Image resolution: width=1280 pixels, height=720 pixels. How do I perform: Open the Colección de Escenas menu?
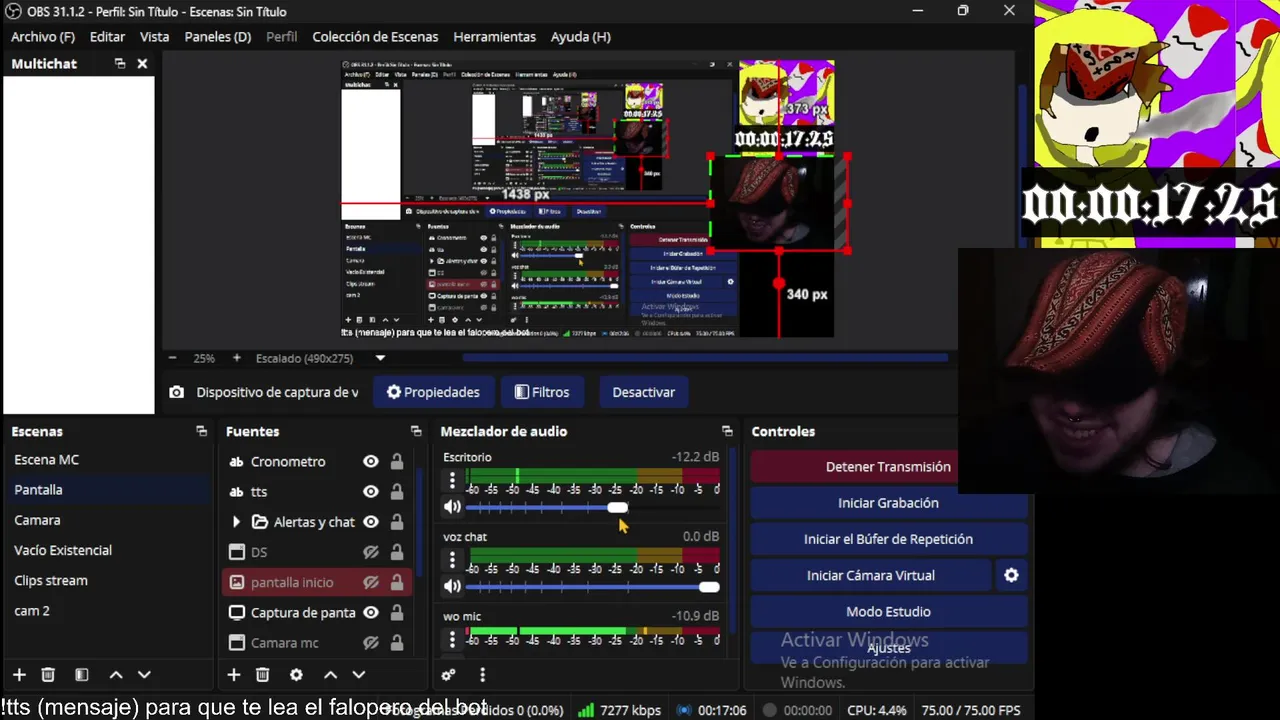click(x=375, y=36)
